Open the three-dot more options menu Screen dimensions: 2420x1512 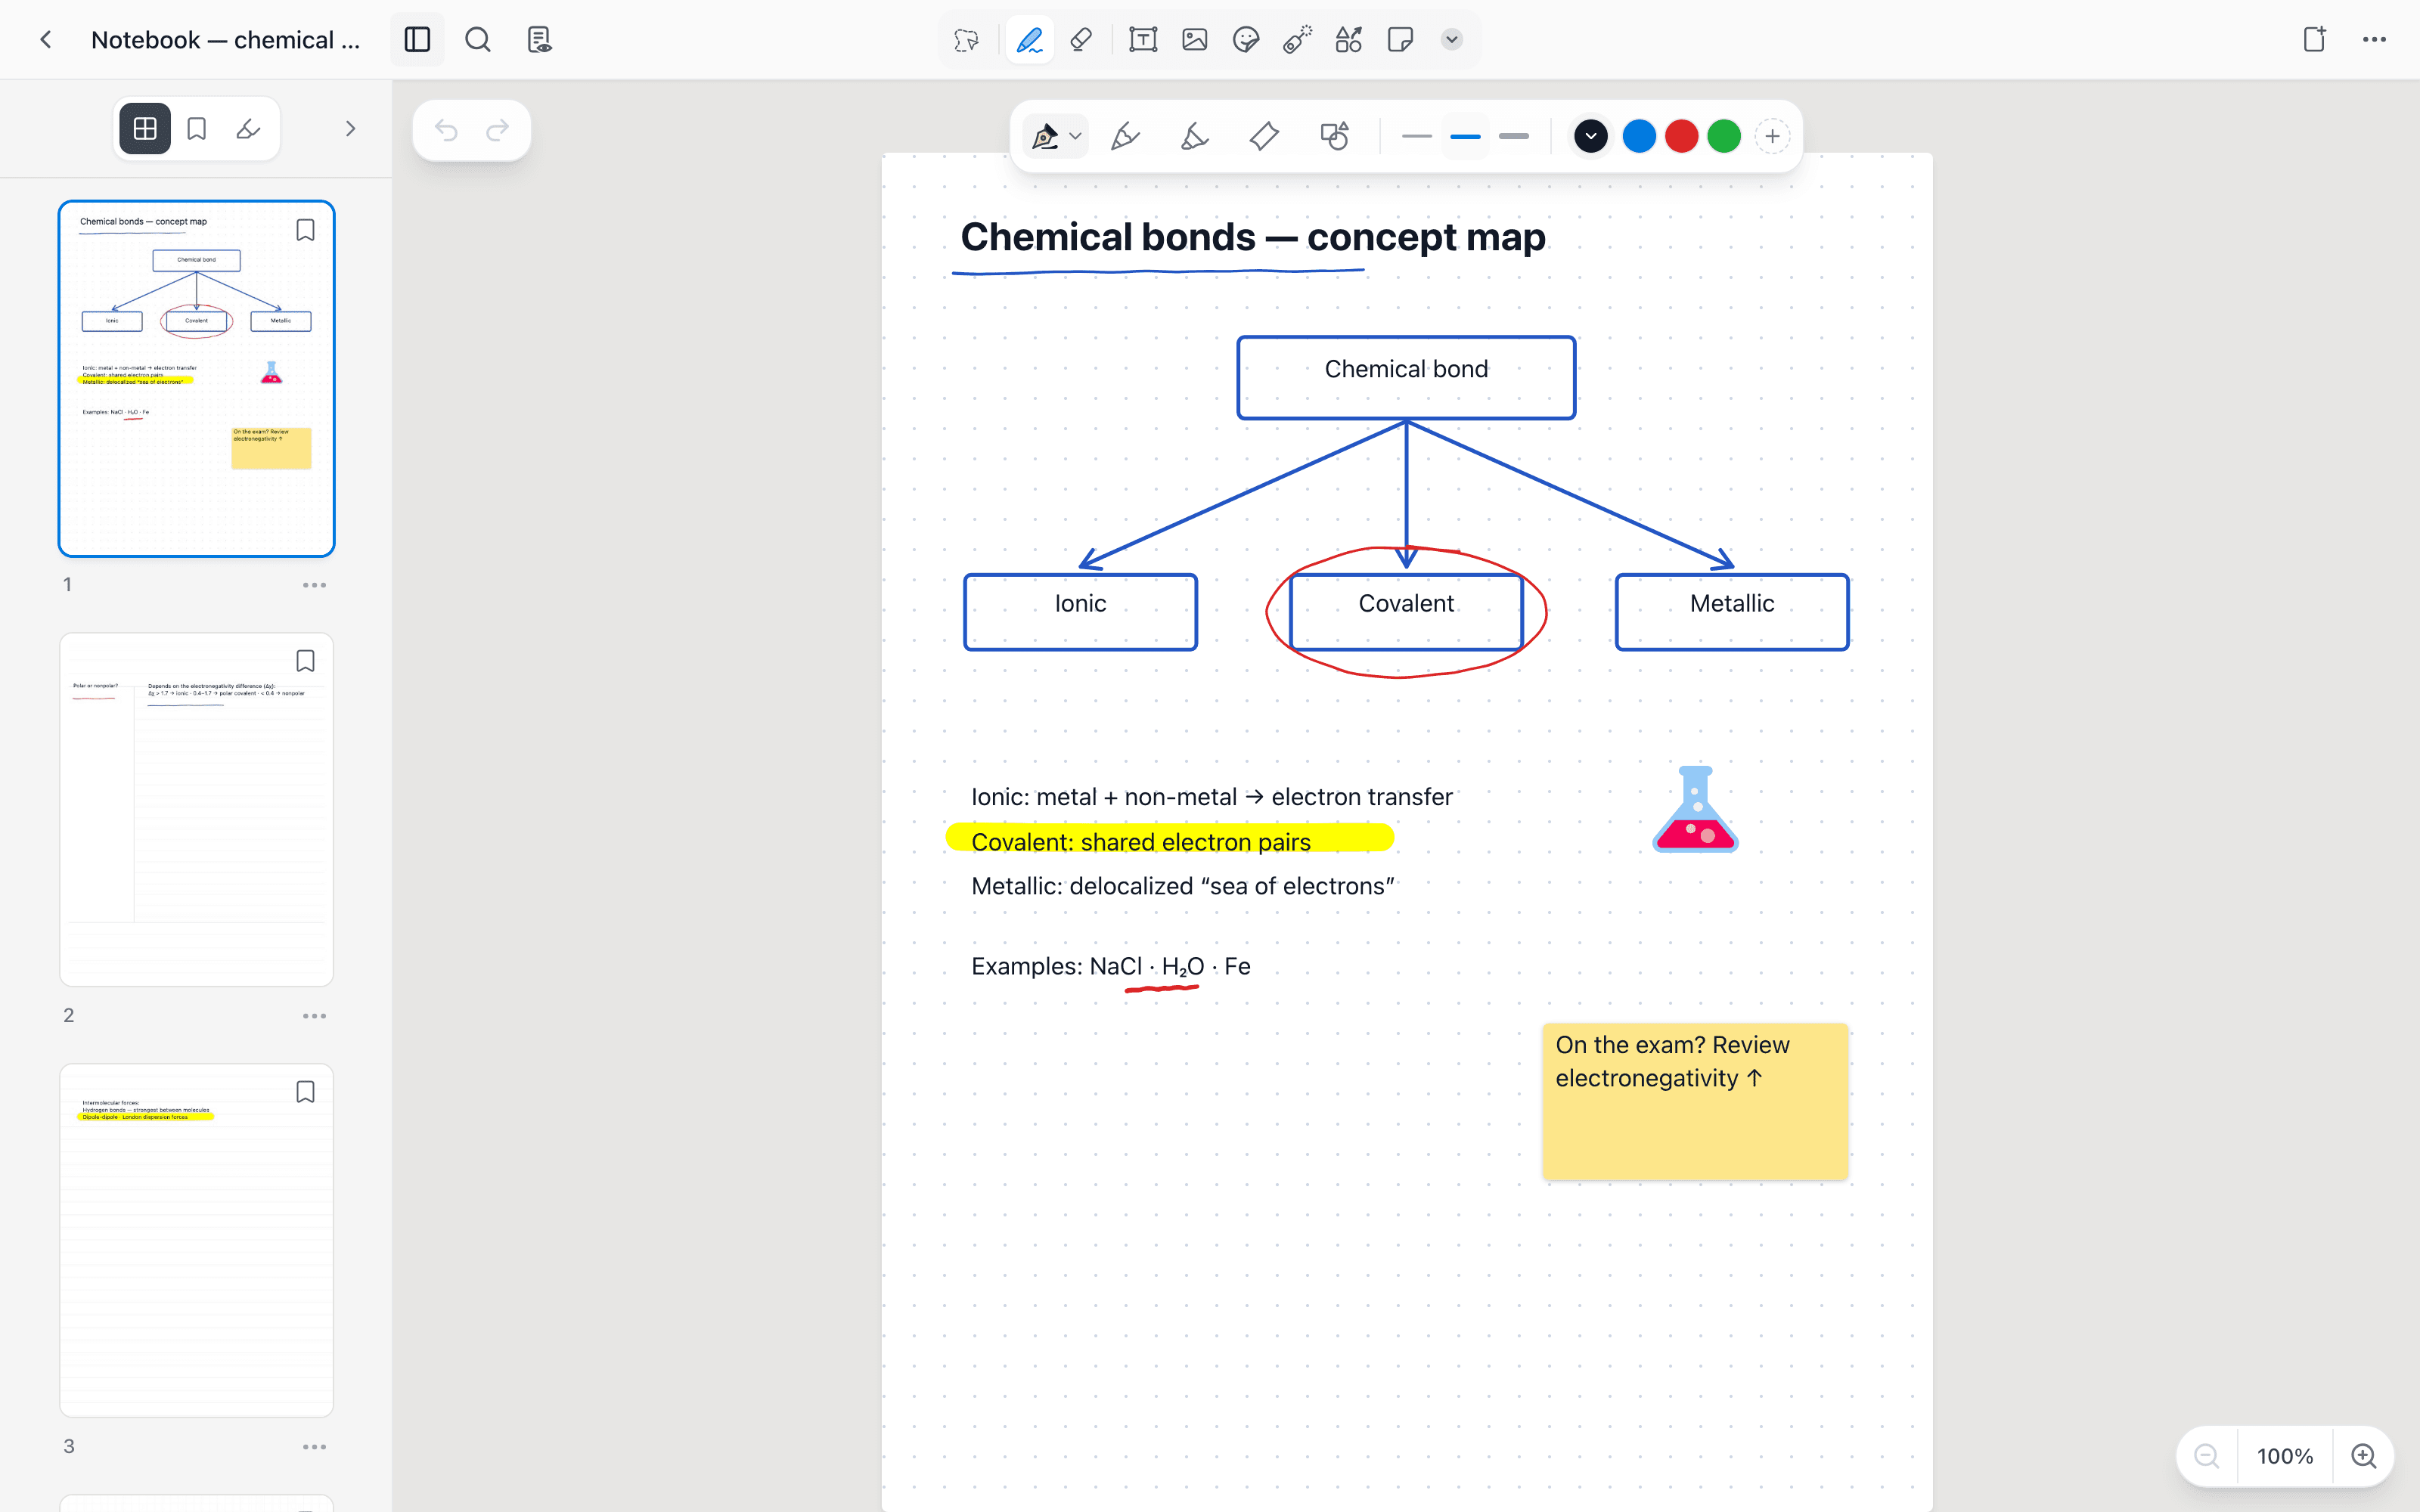click(x=2374, y=40)
